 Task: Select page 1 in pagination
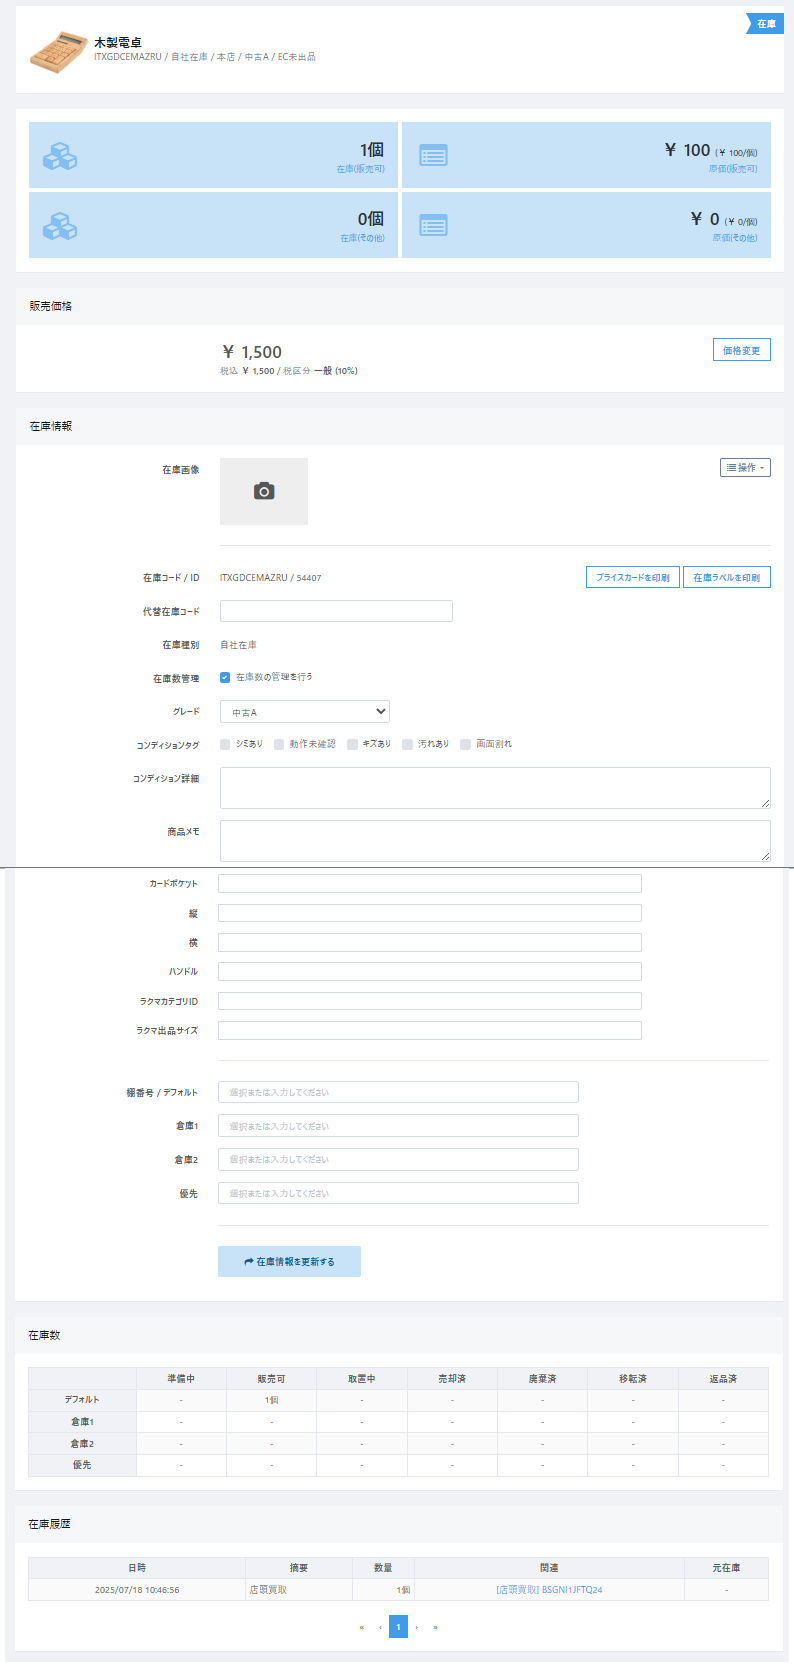click(398, 1627)
